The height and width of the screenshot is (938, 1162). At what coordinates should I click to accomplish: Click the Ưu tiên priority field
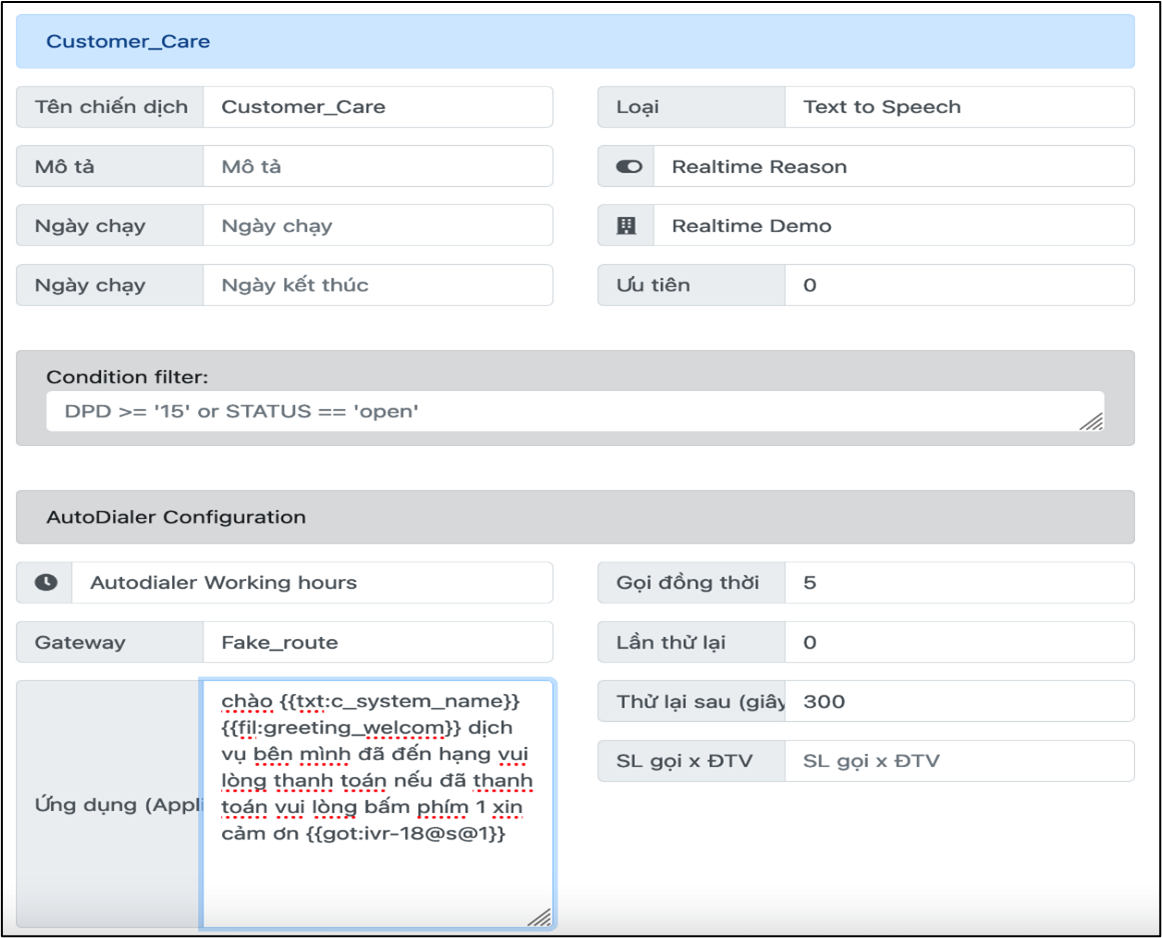[958, 285]
